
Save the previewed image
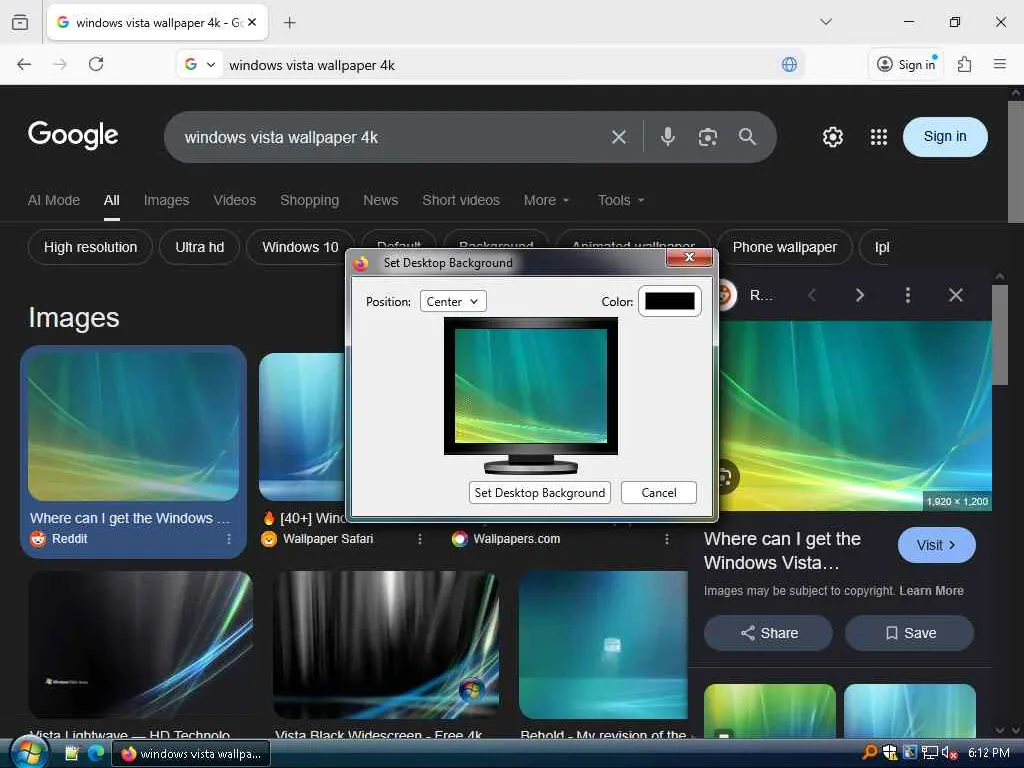click(x=910, y=633)
